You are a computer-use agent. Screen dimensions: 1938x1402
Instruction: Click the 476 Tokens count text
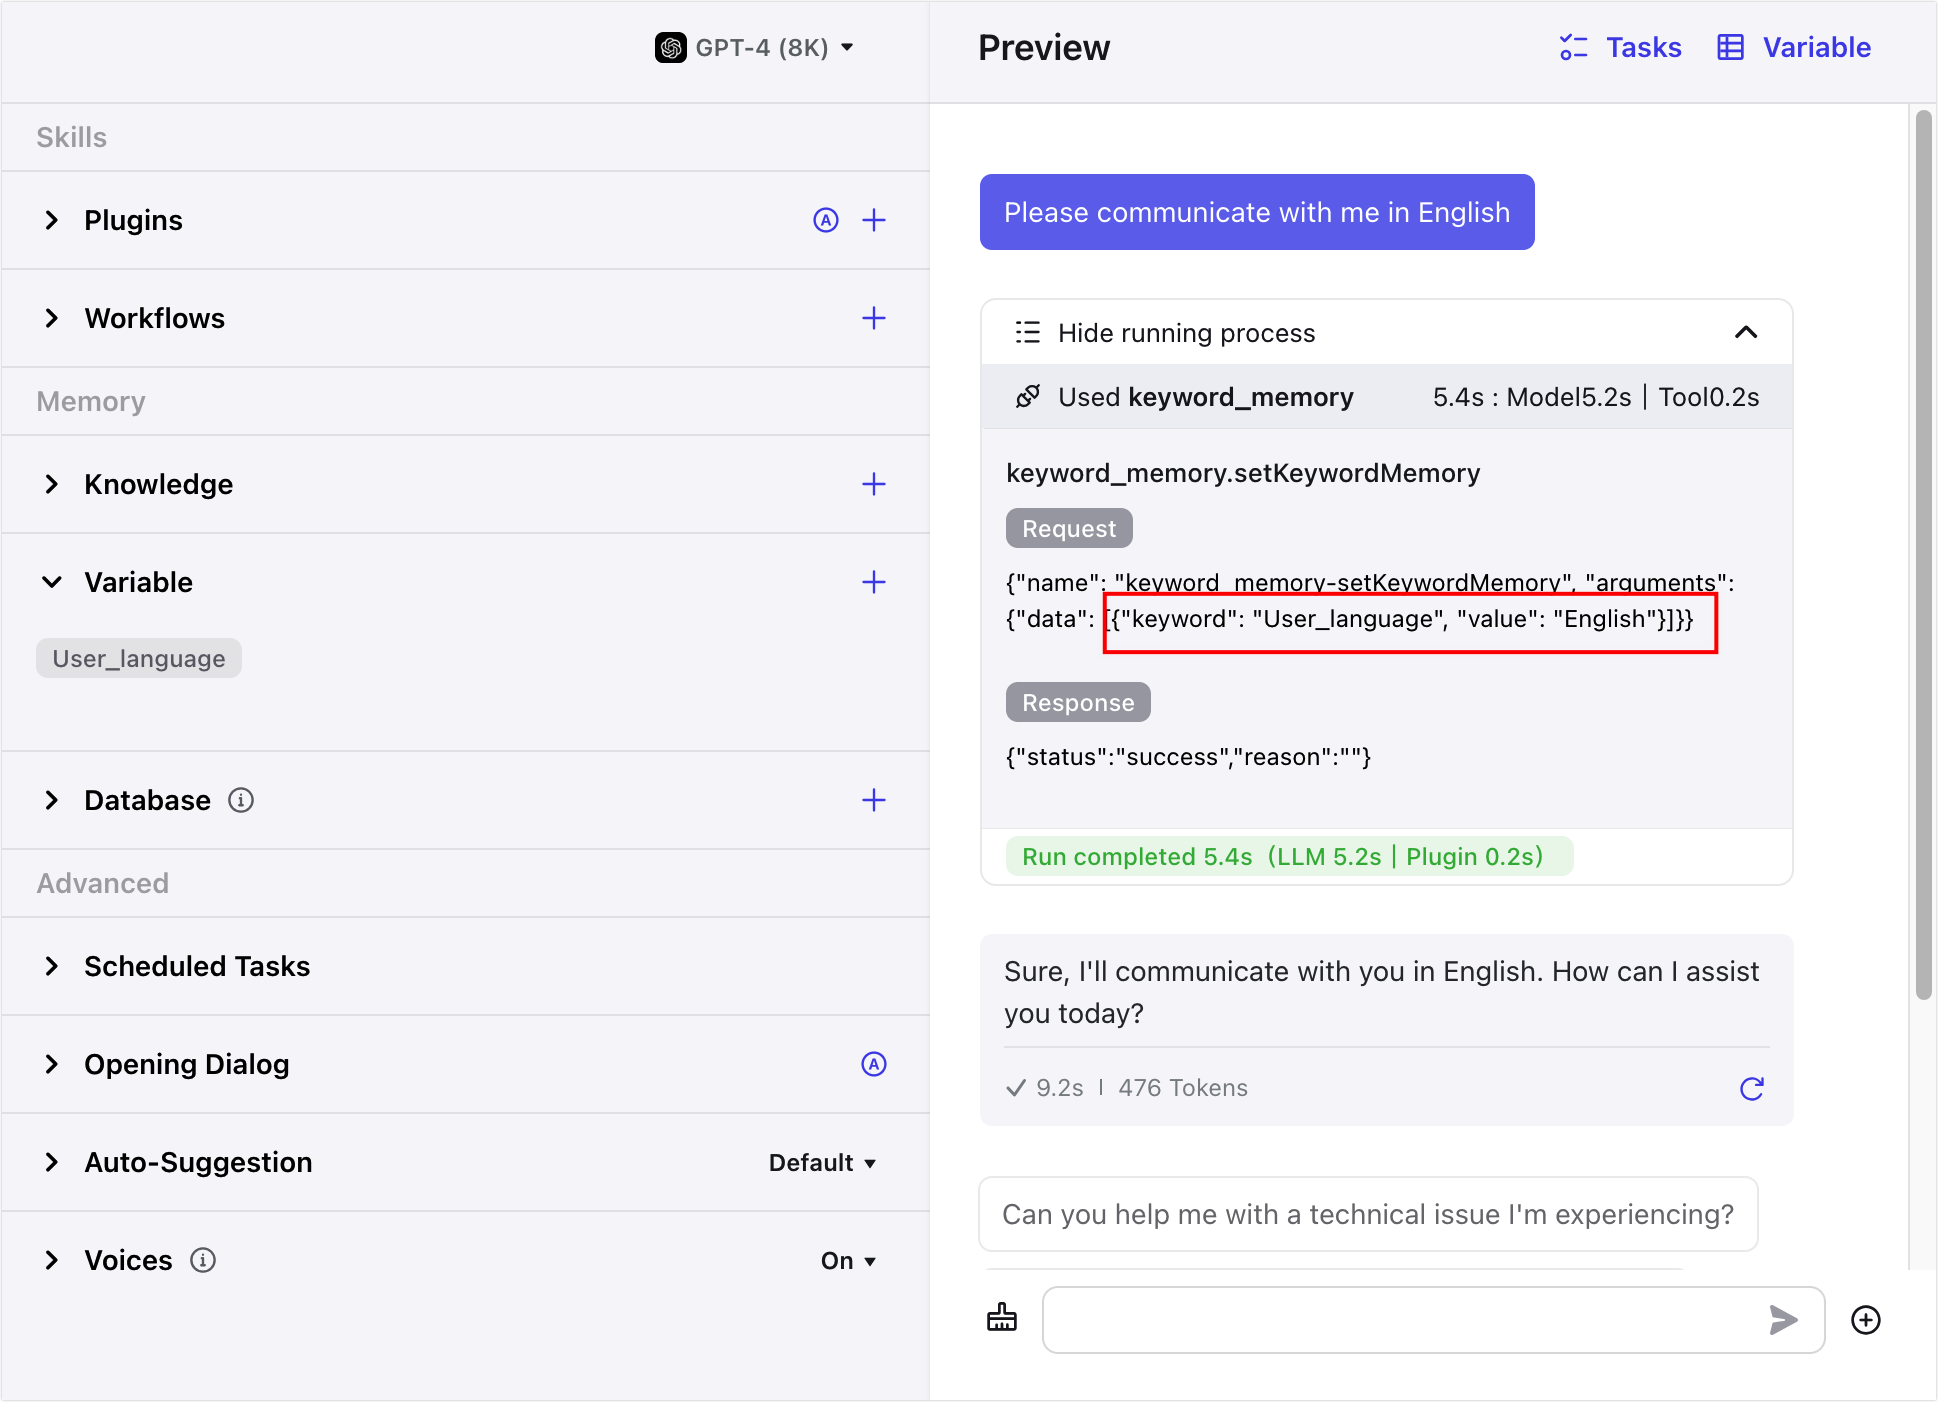(x=1183, y=1088)
